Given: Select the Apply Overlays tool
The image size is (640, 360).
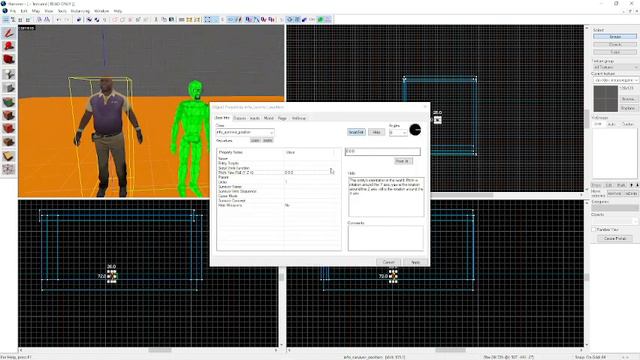Looking at the screenshot, I should [9, 142].
